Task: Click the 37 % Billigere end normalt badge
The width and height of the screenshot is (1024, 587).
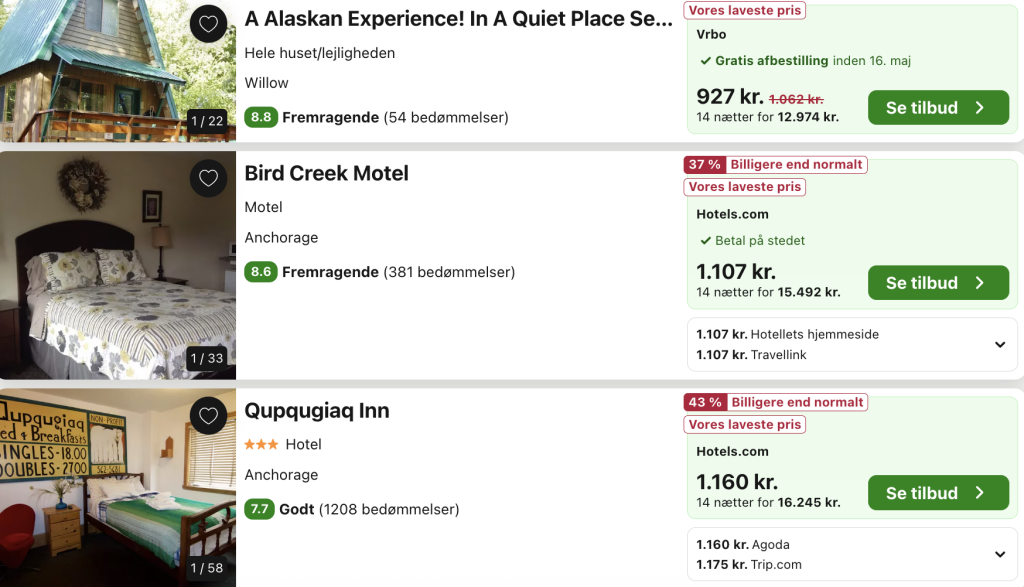Action: point(775,165)
